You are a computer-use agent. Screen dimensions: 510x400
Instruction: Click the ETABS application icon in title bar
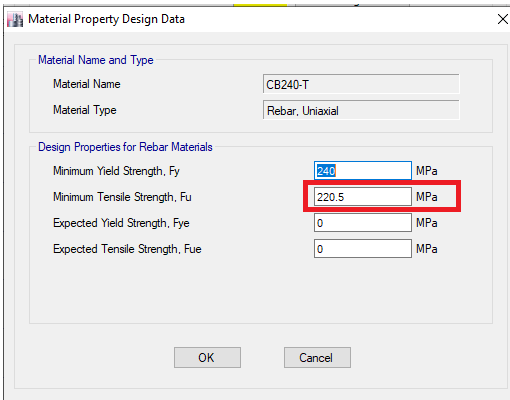(15, 19)
